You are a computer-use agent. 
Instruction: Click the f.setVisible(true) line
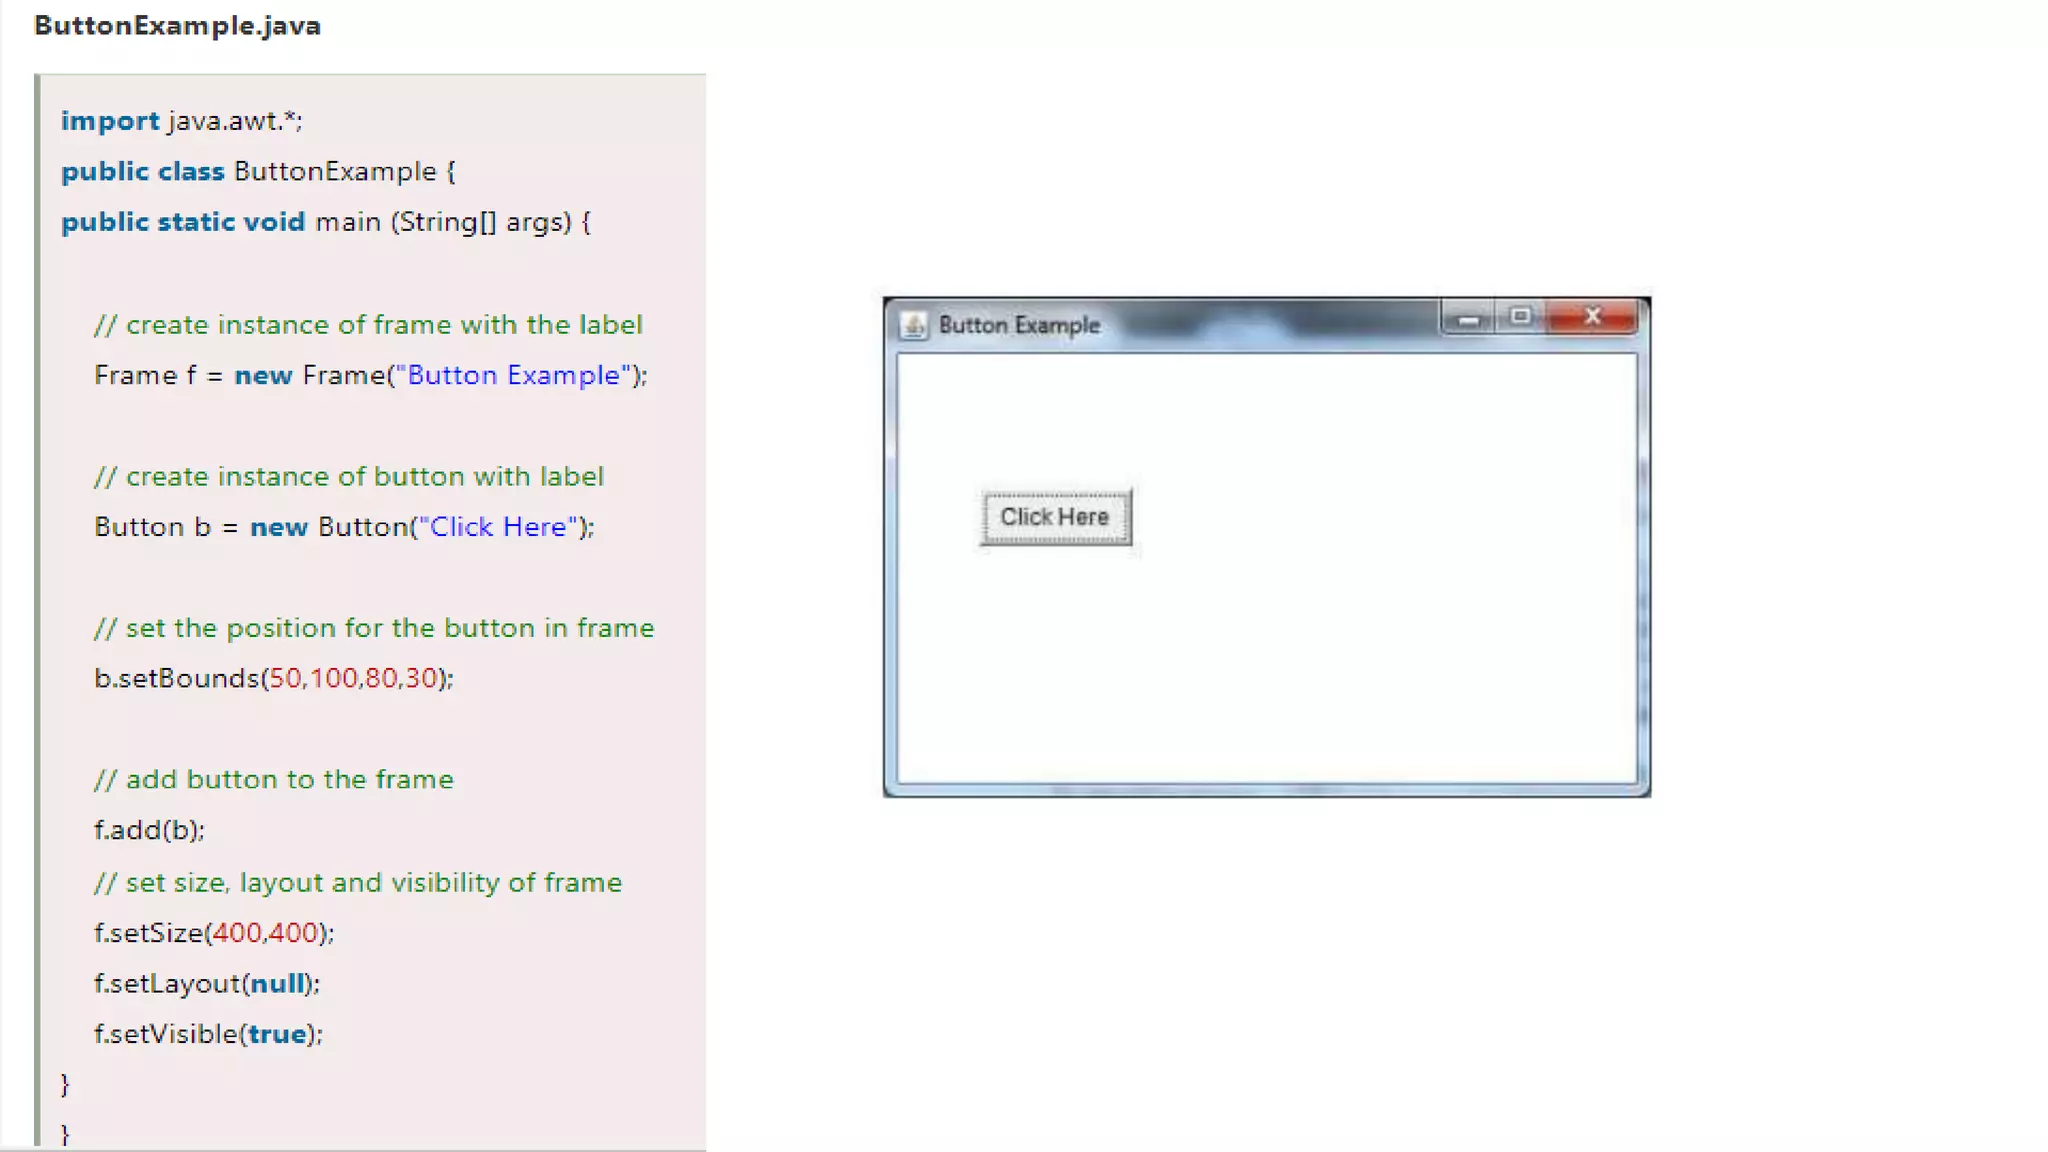click(x=208, y=1034)
